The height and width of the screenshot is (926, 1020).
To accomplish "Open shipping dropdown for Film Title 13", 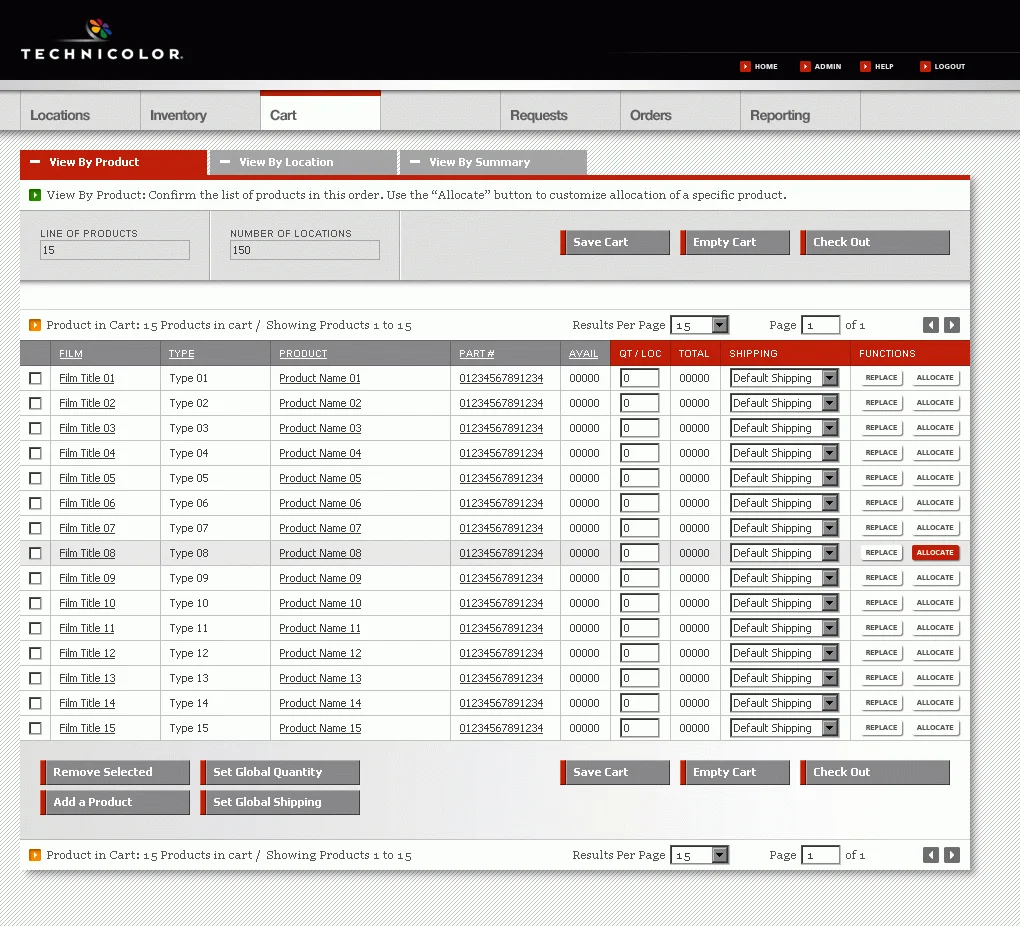I will [x=785, y=678].
